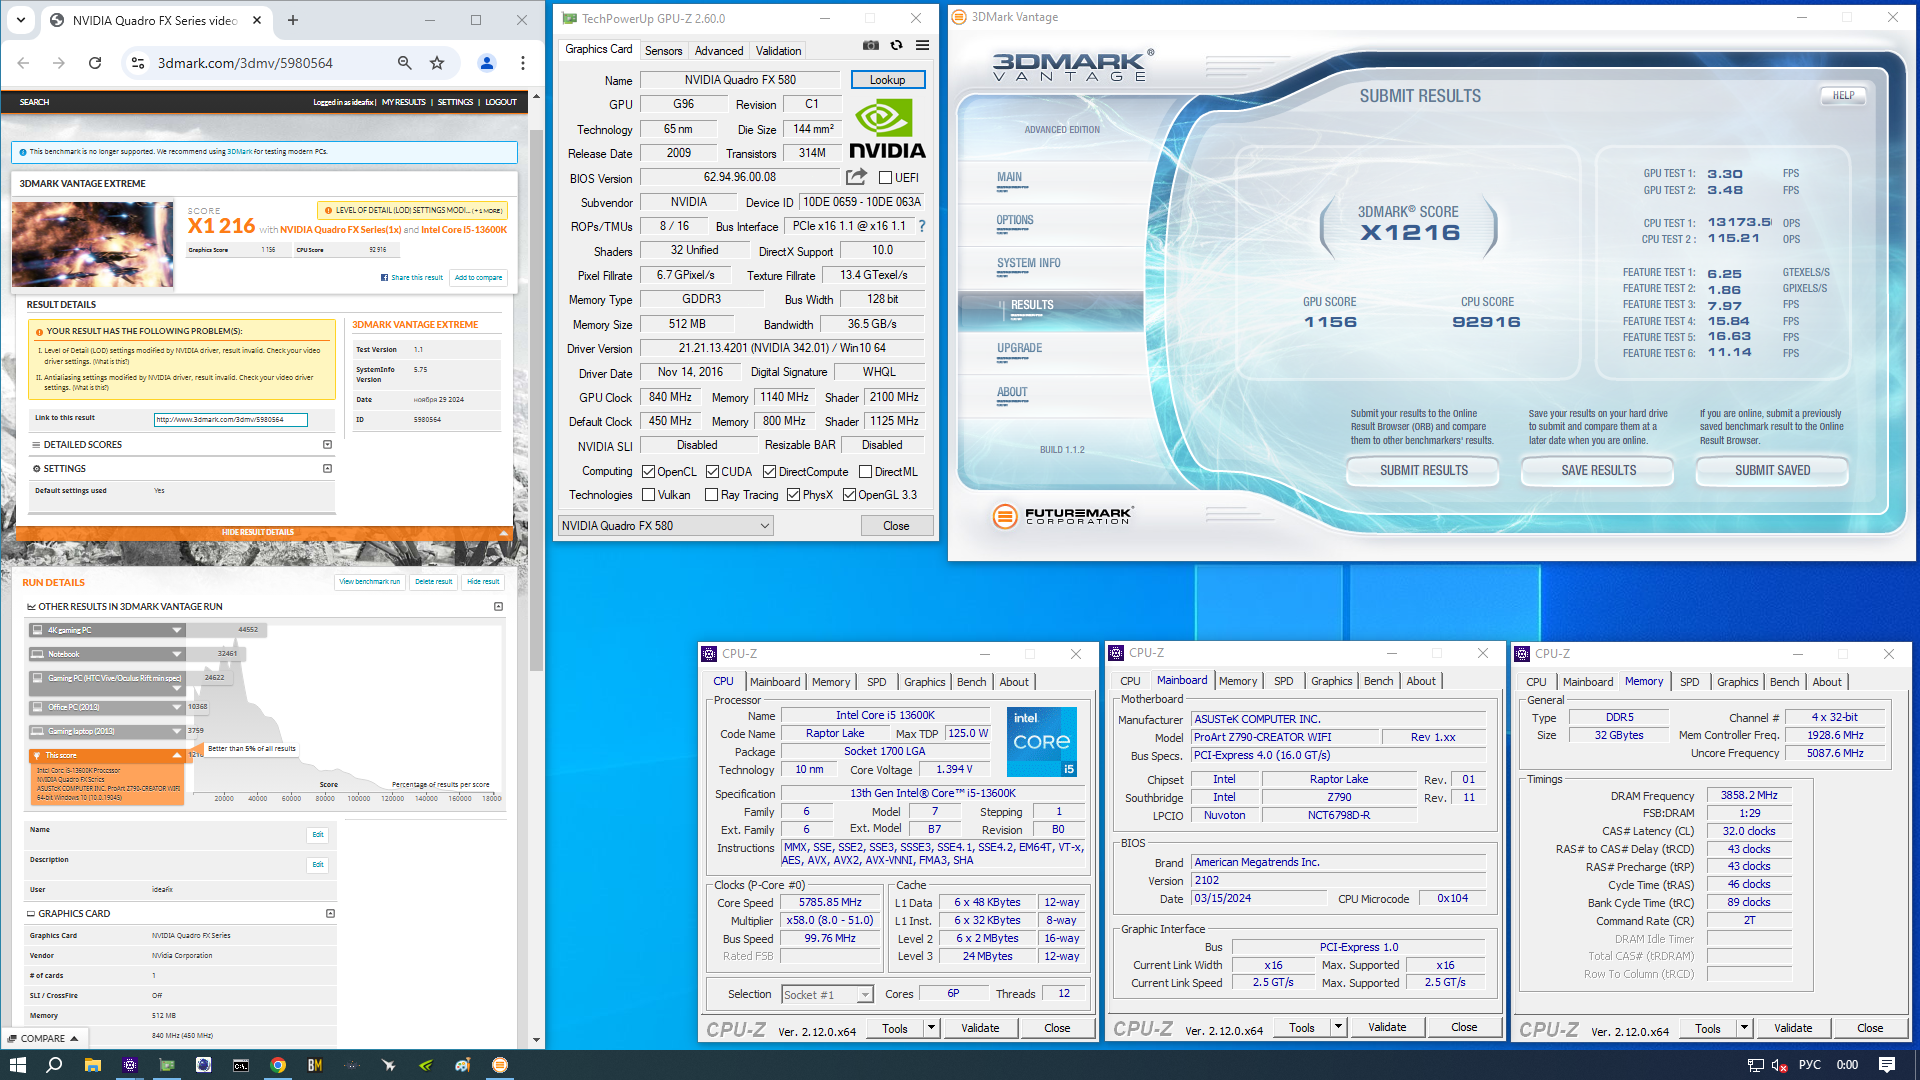This screenshot has width=1920, height=1080.
Task: Open the Socket #1 selection dropdown
Action: pos(827,994)
